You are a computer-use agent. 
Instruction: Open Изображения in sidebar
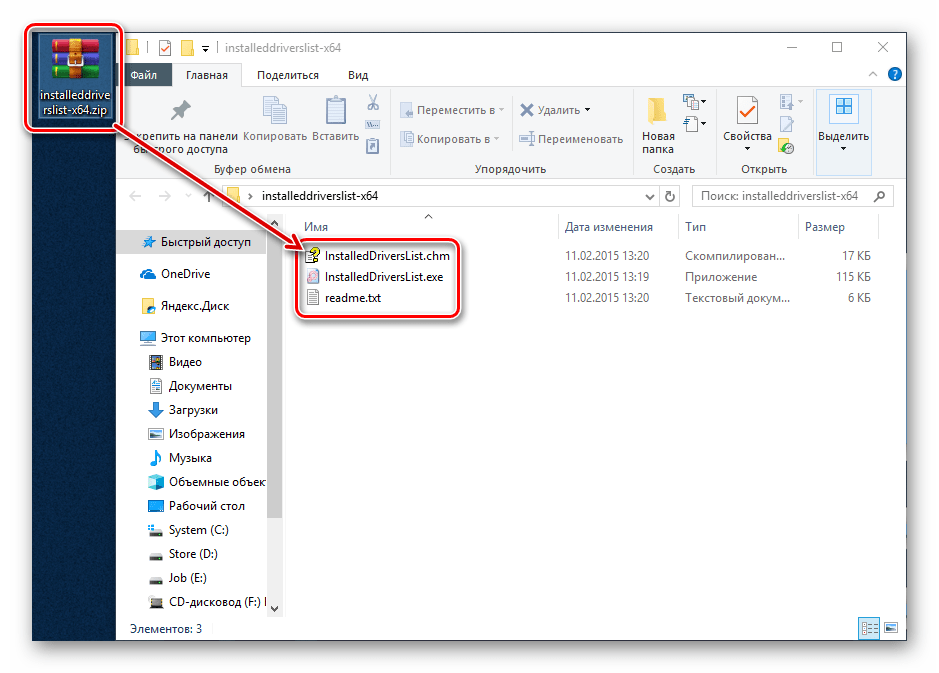[x=196, y=434]
